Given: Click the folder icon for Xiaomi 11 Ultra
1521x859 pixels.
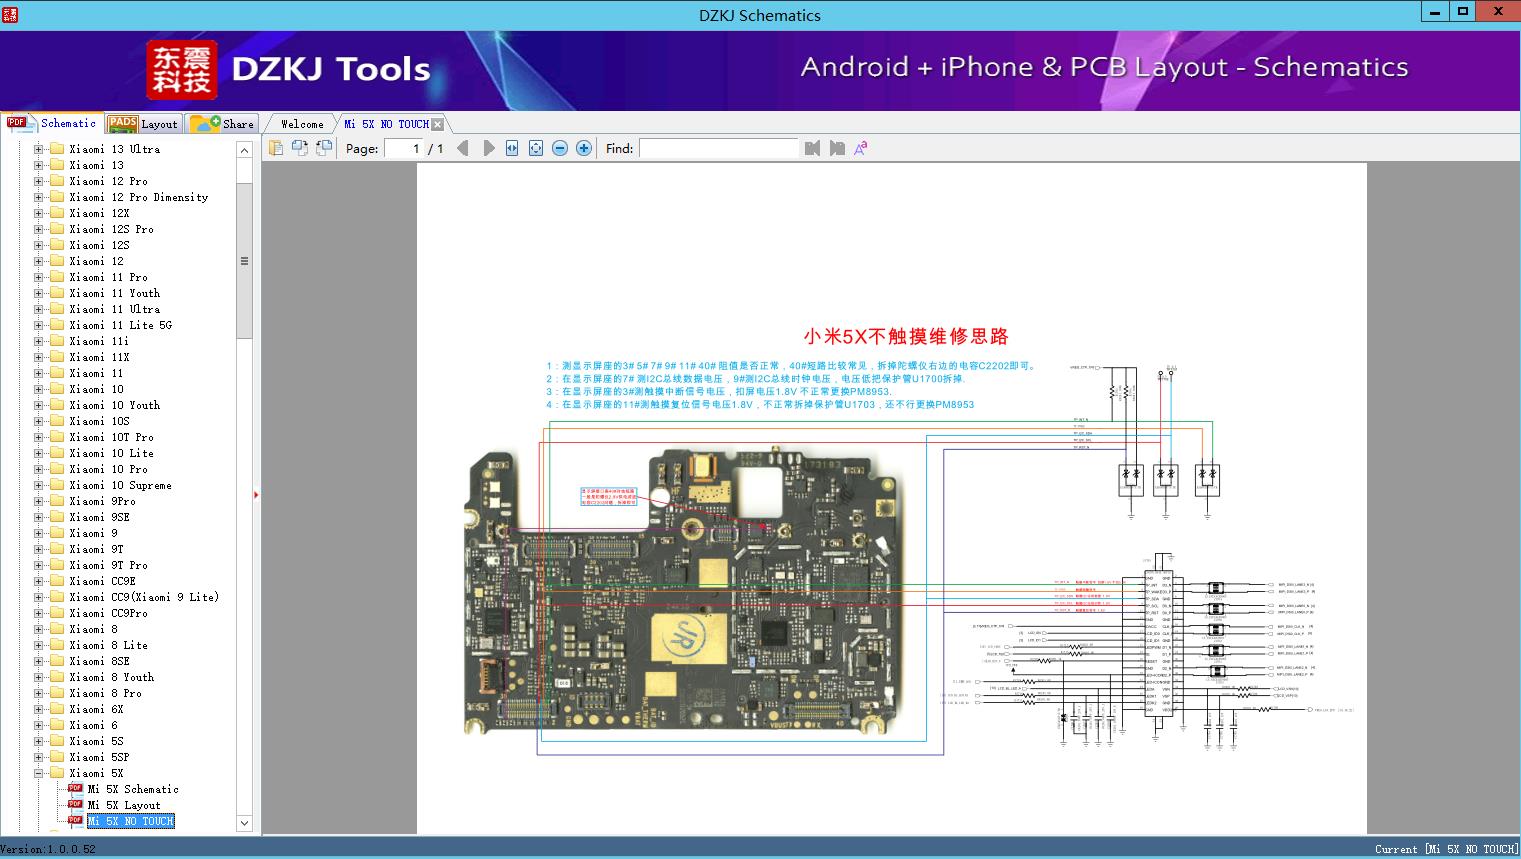Looking at the screenshot, I should click(x=57, y=309).
